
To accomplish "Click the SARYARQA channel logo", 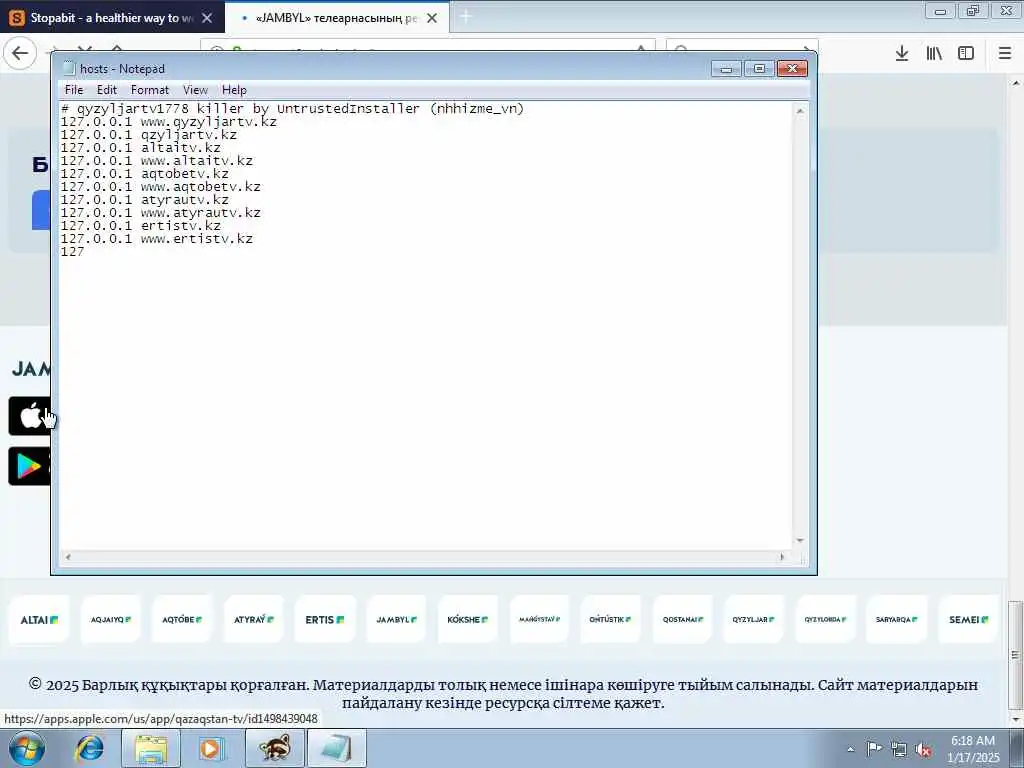I will (x=897, y=619).
